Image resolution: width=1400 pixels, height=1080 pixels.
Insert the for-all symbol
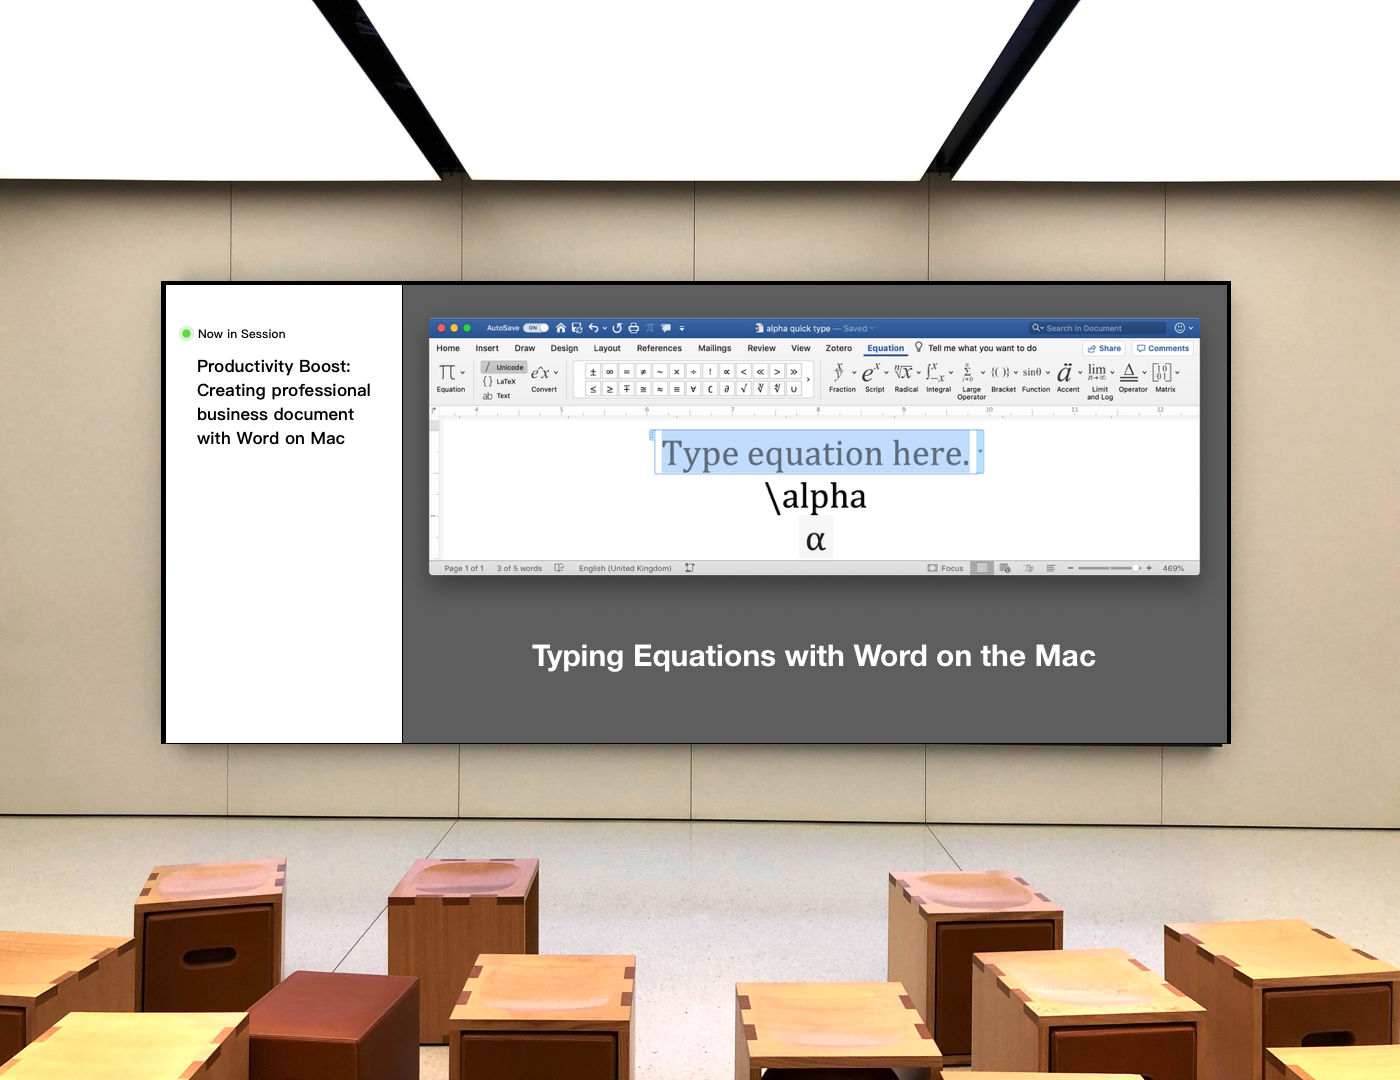click(x=693, y=389)
